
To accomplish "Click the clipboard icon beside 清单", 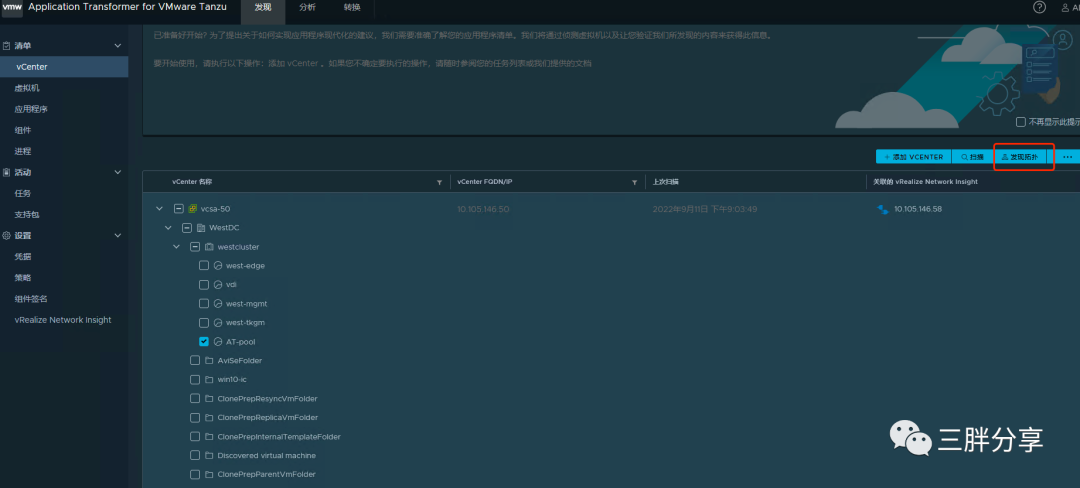I will (x=7, y=45).
